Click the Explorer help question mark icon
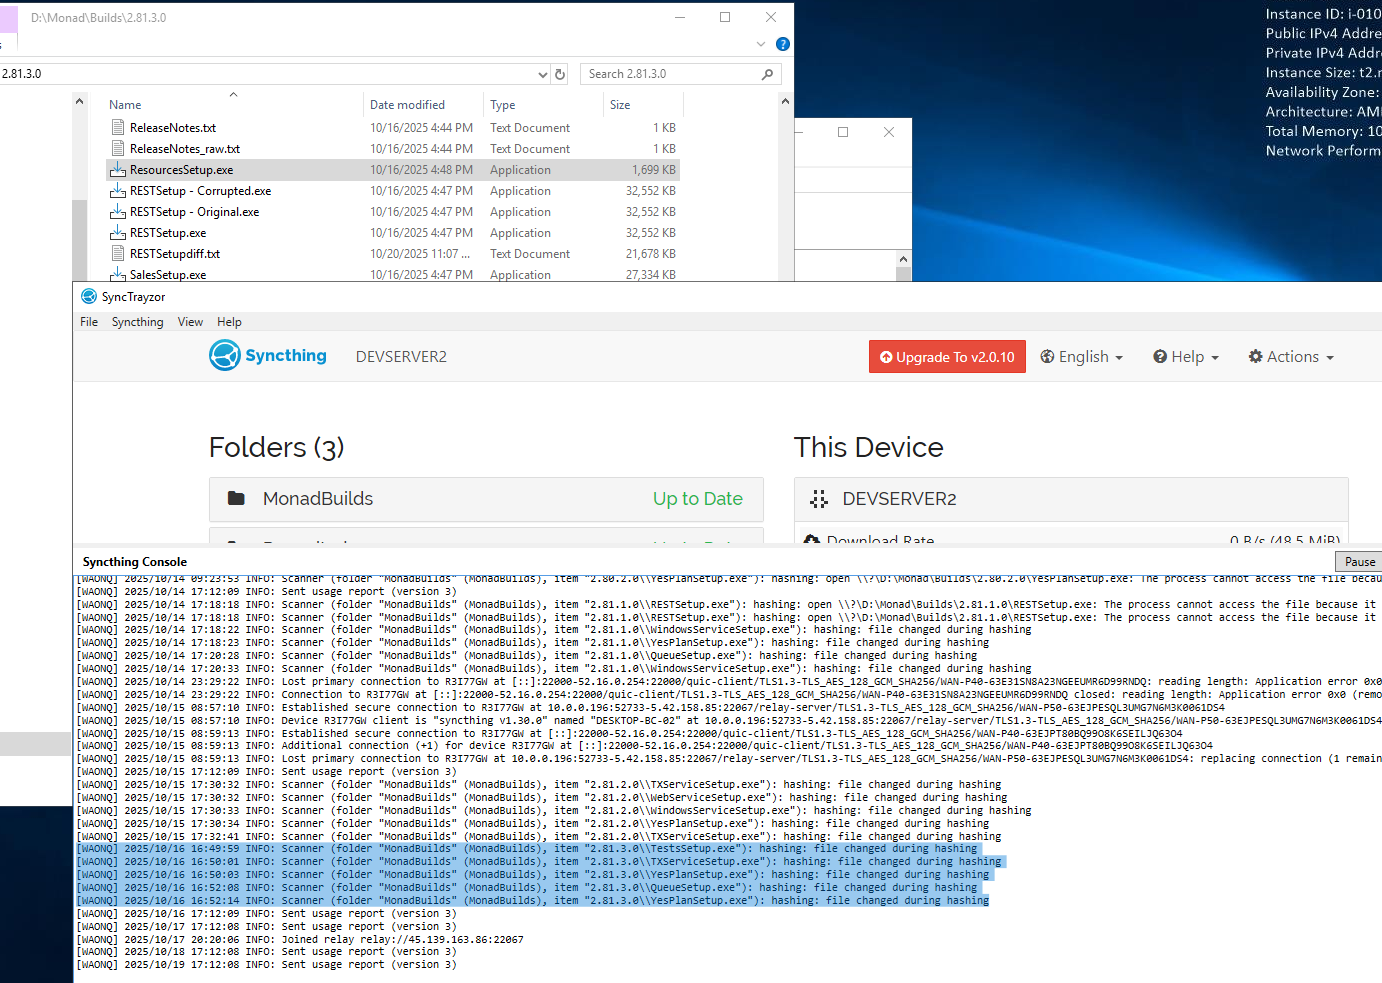 783,44
